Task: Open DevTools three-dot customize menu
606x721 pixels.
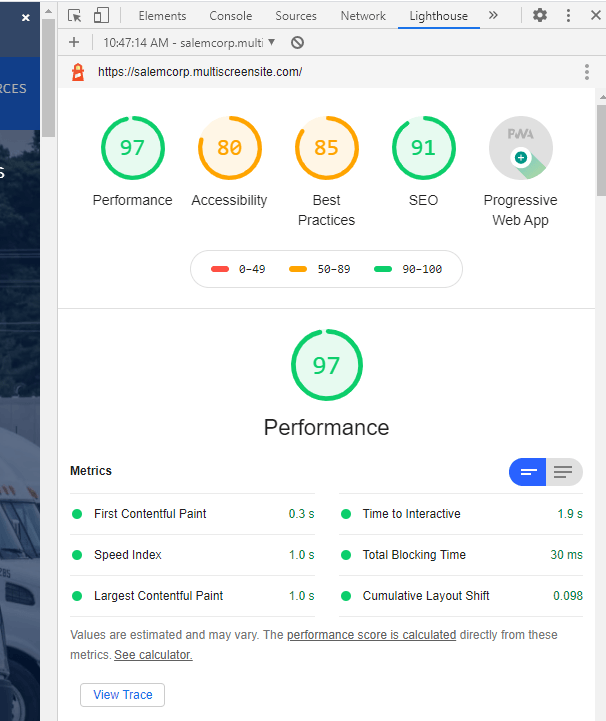Action: [x=568, y=16]
